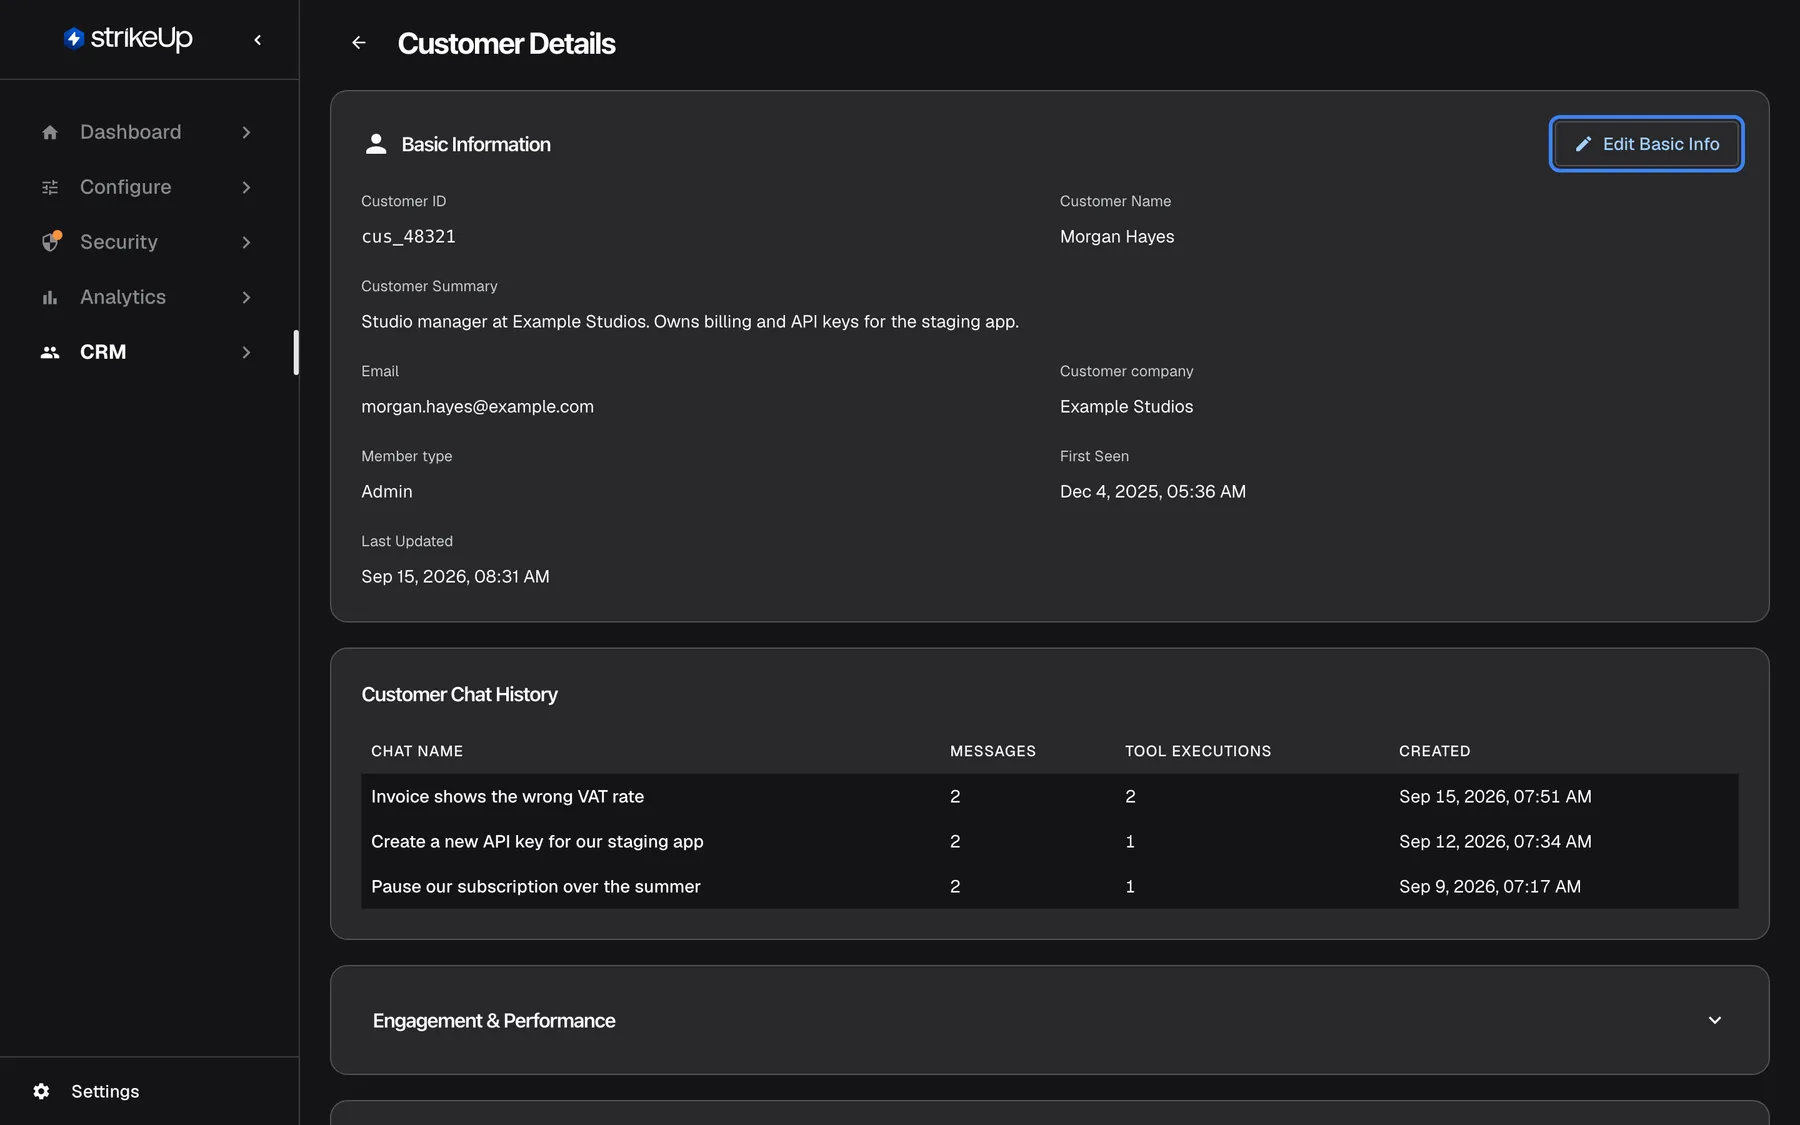Expand the Configure submenu chevron
This screenshot has width=1800, height=1125.
(x=246, y=187)
